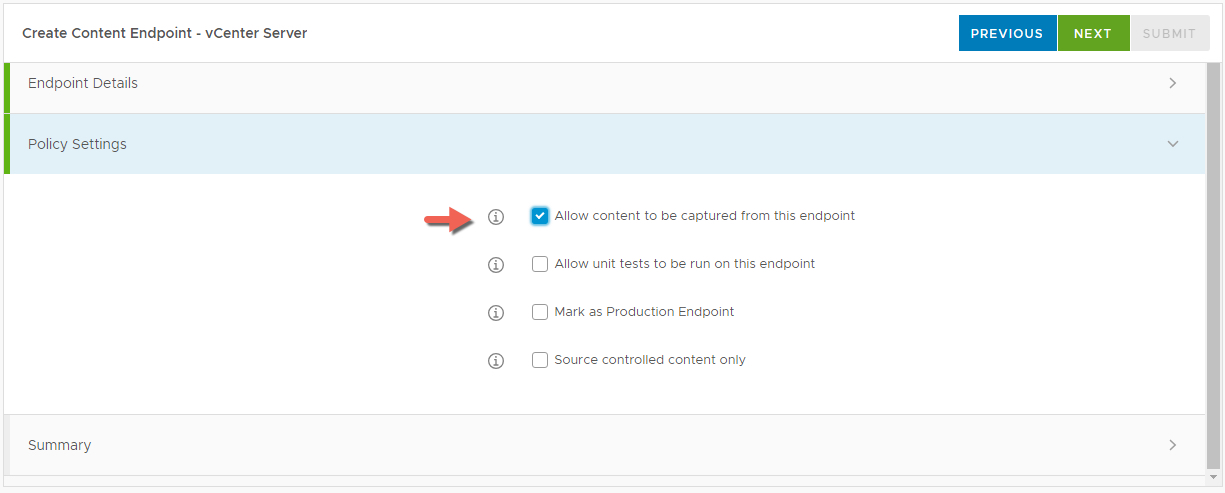Uncheck Allow content to be captured checkbox

click(540, 216)
